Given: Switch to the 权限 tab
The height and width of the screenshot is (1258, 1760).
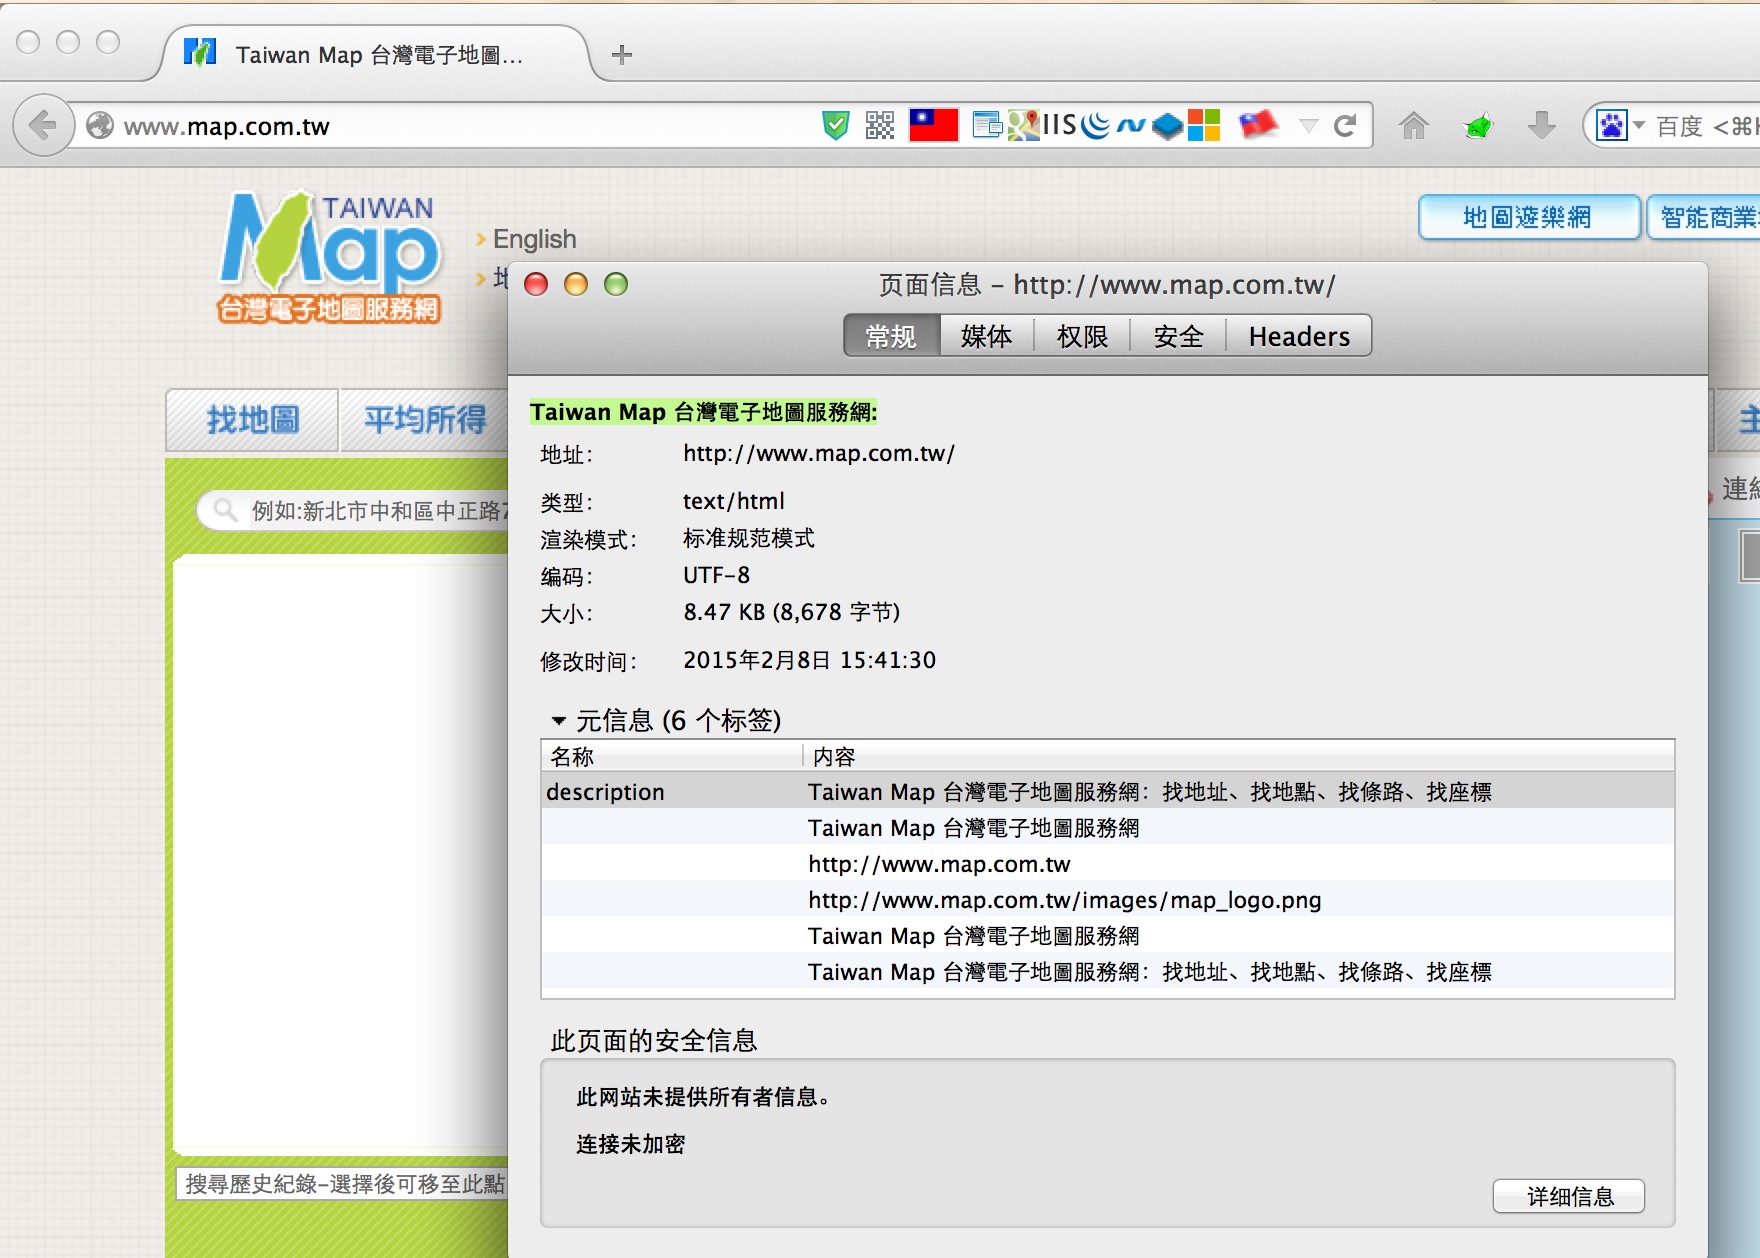Looking at the screenshot, I should (1082, 336).
